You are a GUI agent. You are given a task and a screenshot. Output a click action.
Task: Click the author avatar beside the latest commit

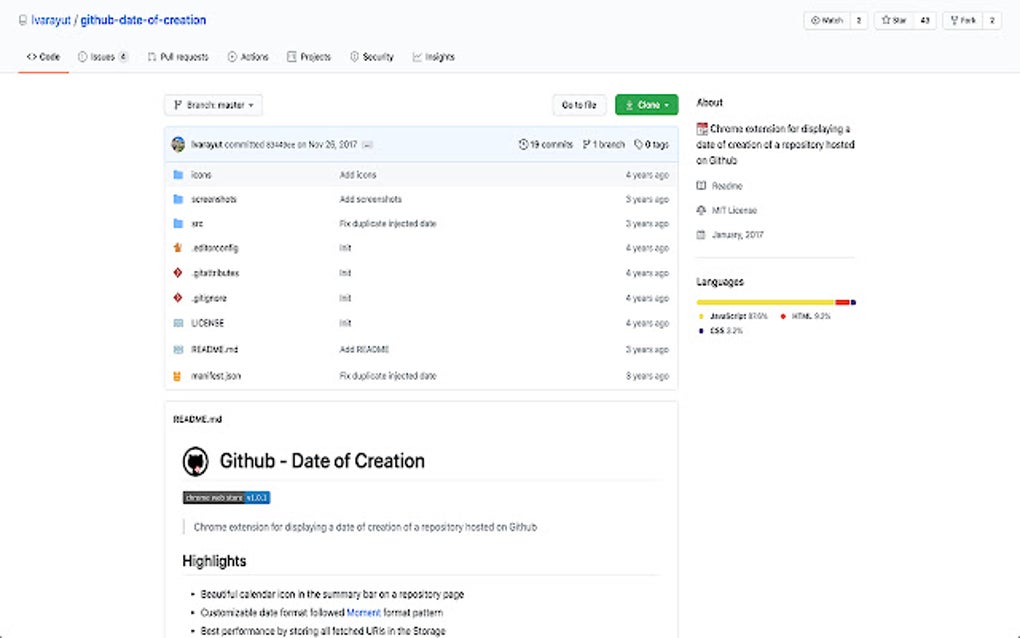pyautogui.click(x=178, y=145)
